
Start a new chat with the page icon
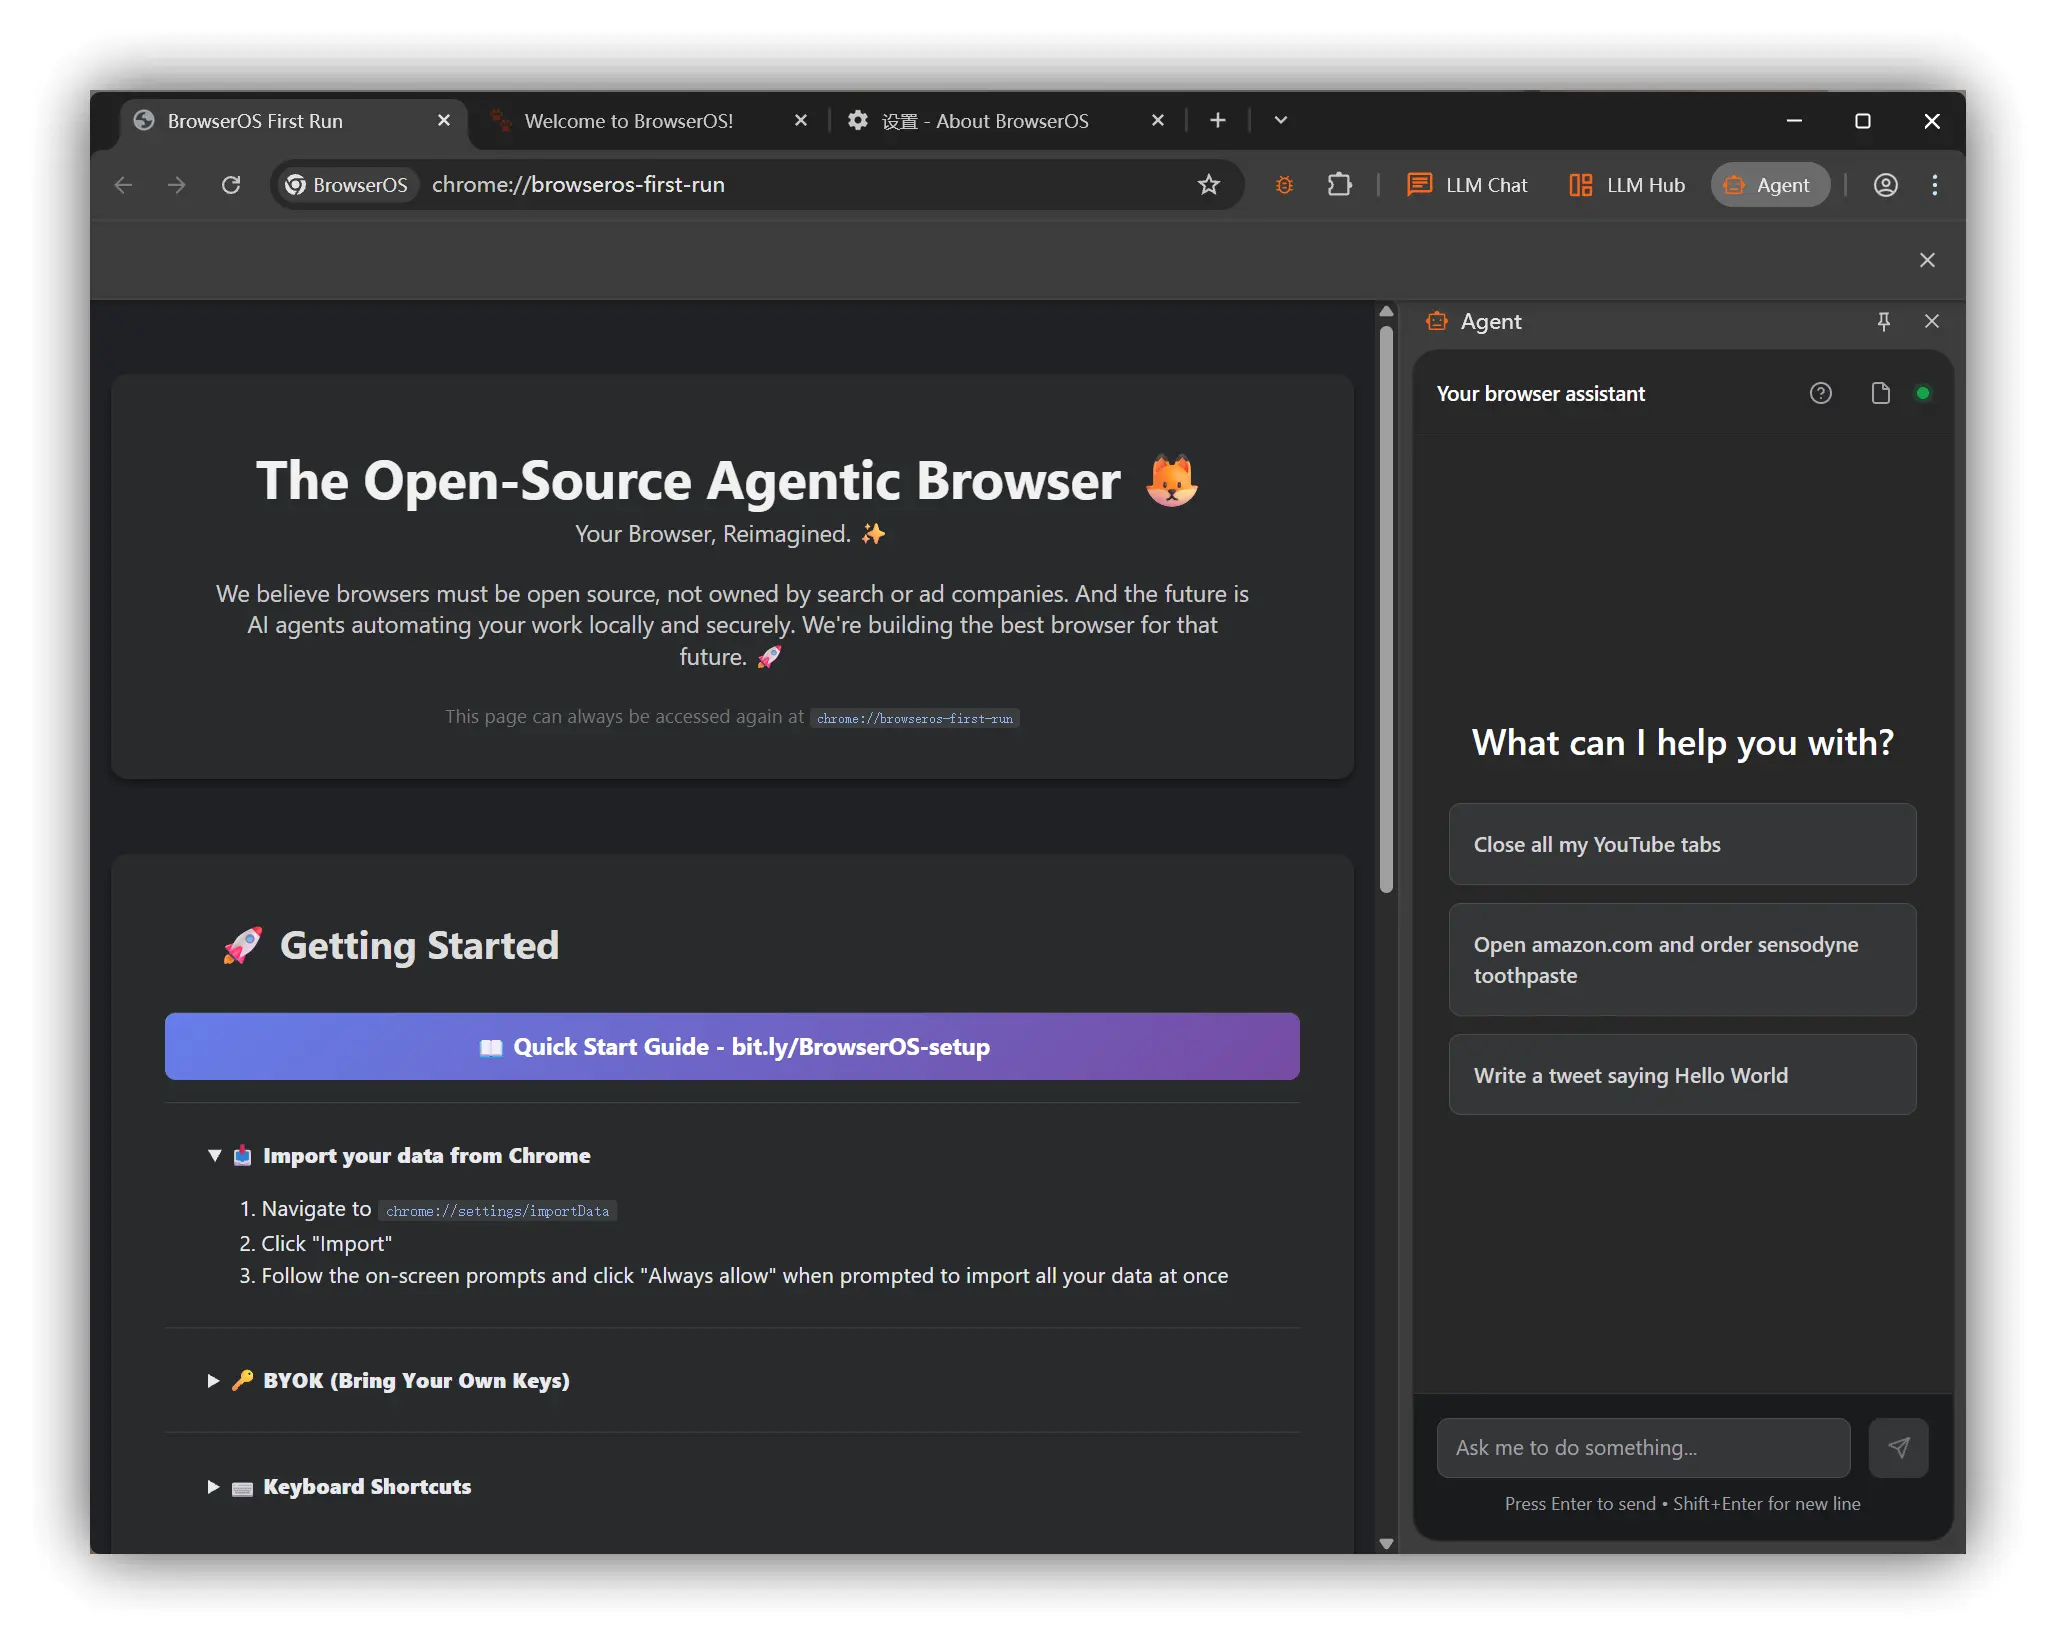(x=1881, y=393)
